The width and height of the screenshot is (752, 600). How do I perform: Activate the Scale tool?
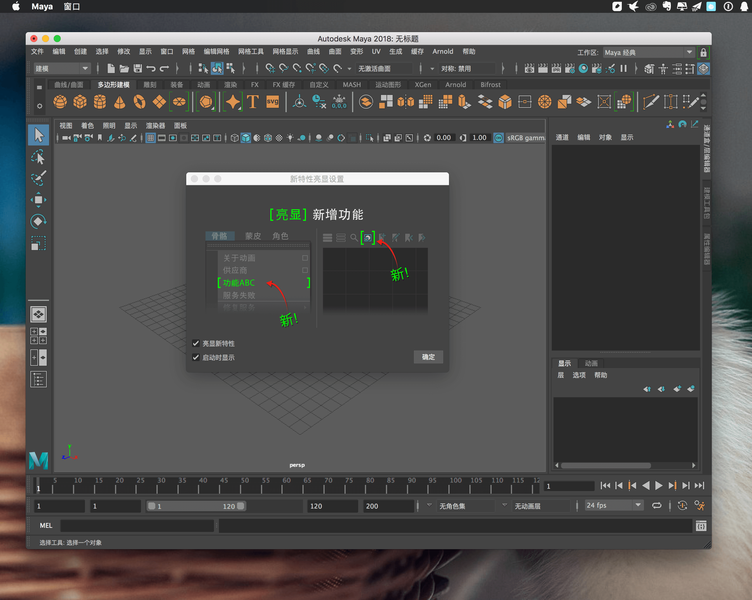tap(38, 243)
